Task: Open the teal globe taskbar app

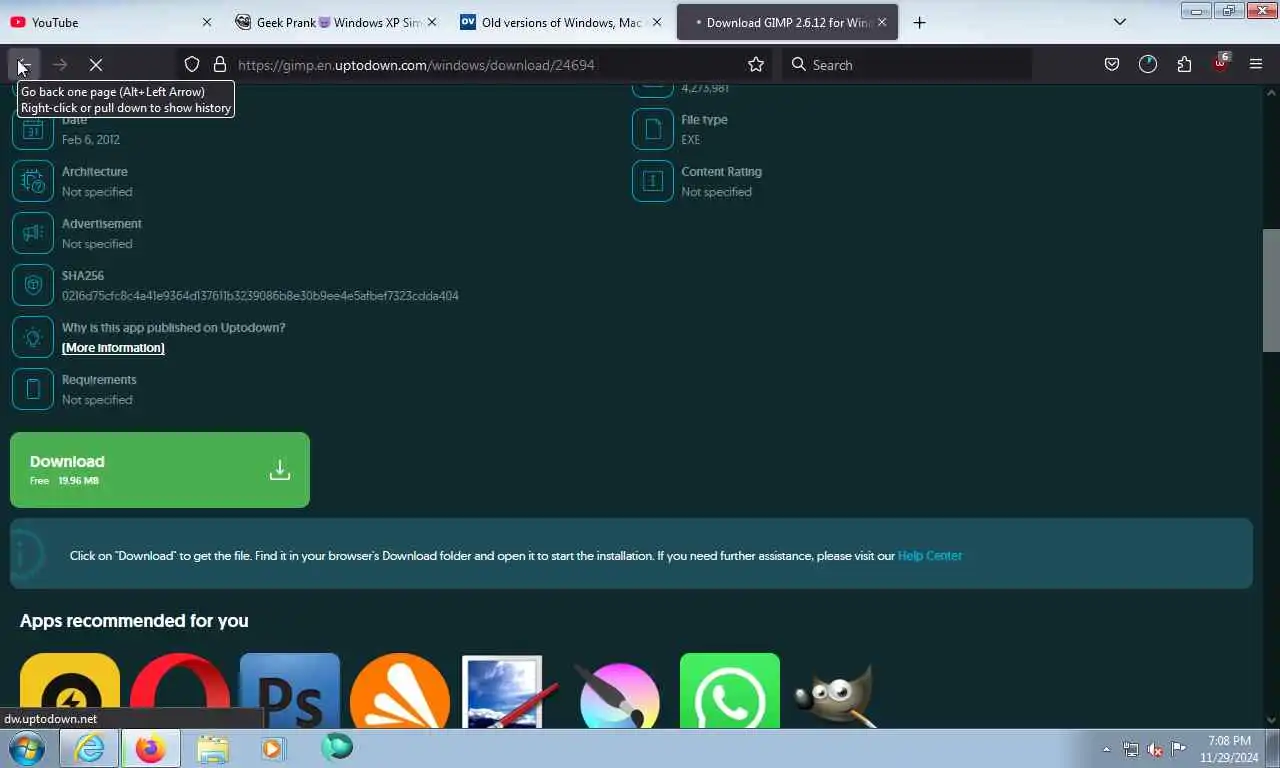Action: coord(337,747)
